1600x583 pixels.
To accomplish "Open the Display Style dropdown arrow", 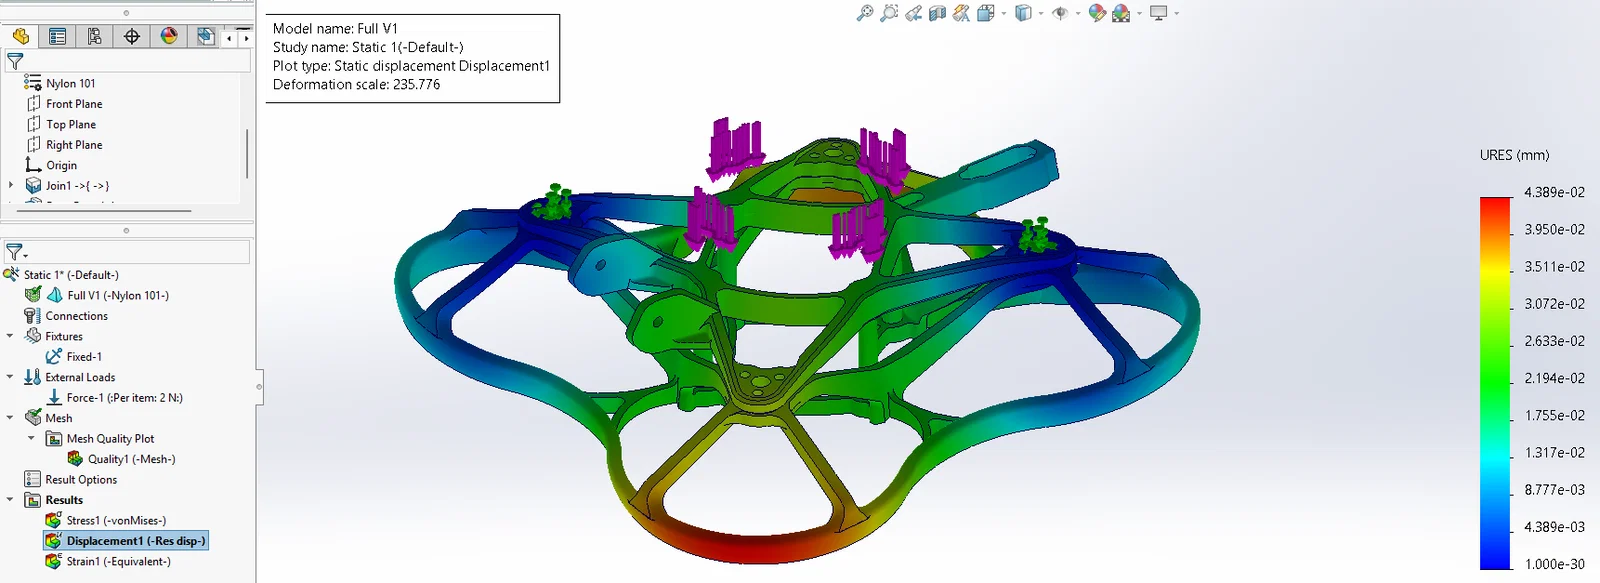I will [x=1041, y=14].
